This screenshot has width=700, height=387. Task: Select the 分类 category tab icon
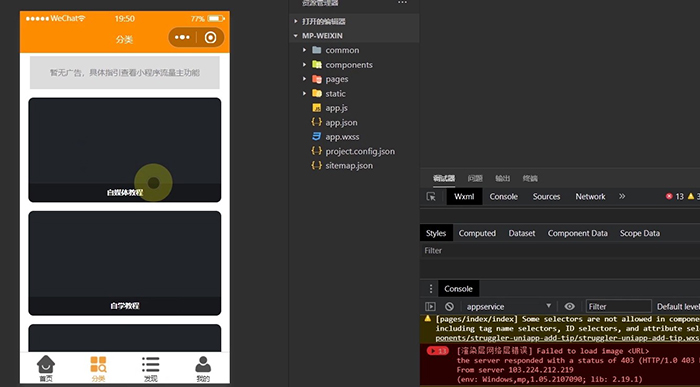coord(98,364)
